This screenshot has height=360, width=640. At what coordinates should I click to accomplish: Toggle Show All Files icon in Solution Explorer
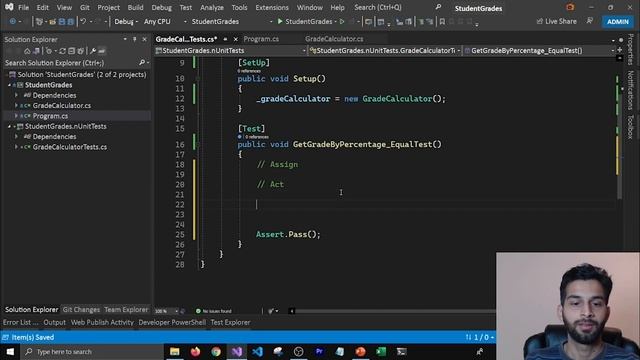coord(80,51)
